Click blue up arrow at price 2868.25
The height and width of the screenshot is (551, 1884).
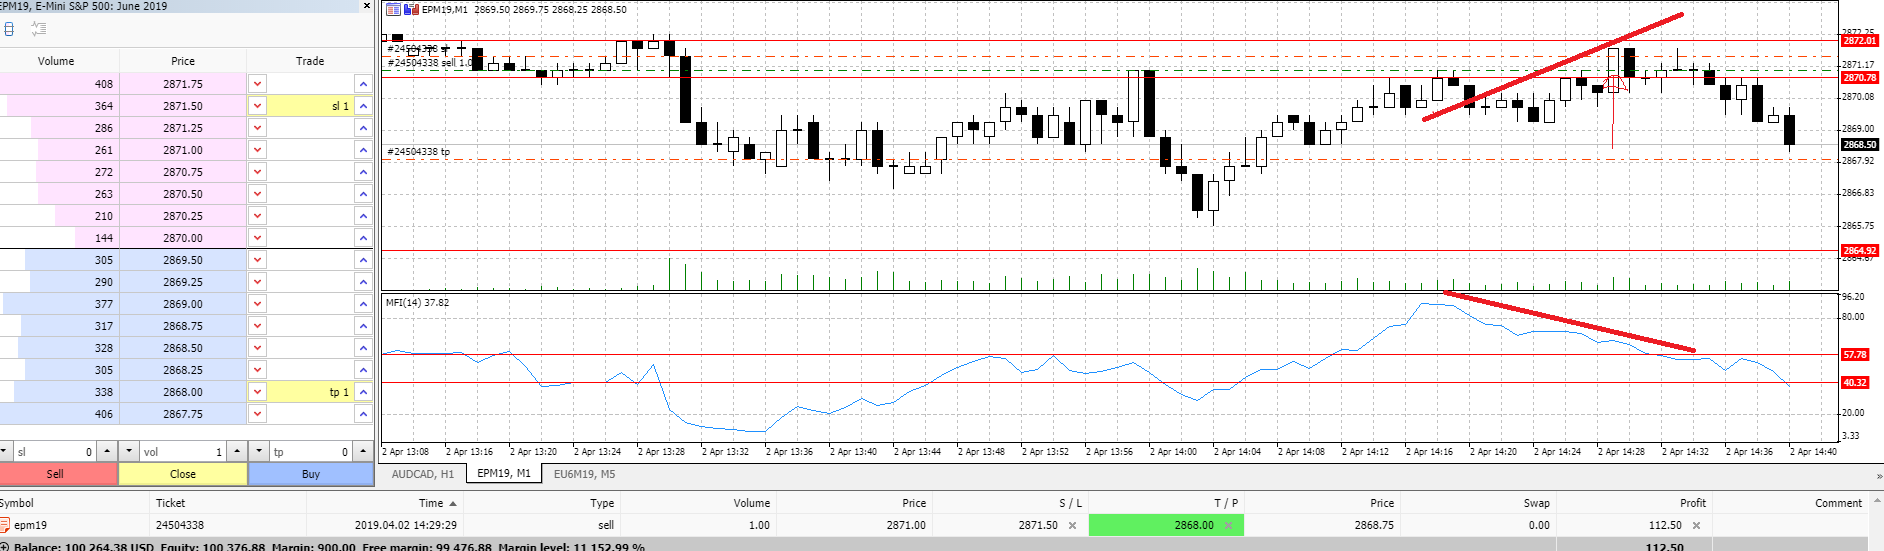click(363, 370)
